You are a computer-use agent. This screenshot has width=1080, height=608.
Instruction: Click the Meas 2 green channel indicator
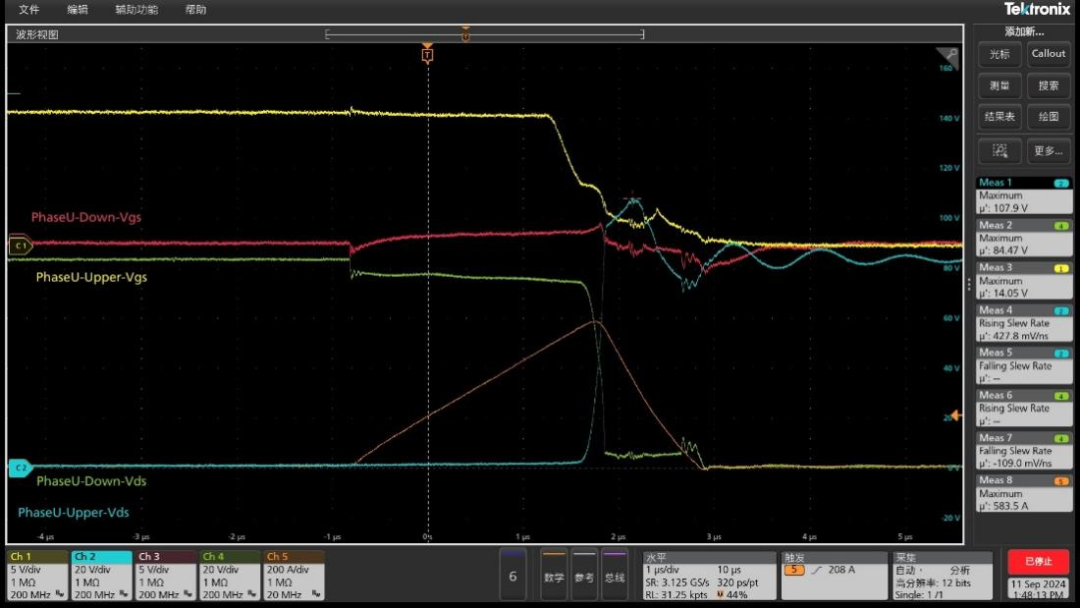(1061, 226)
